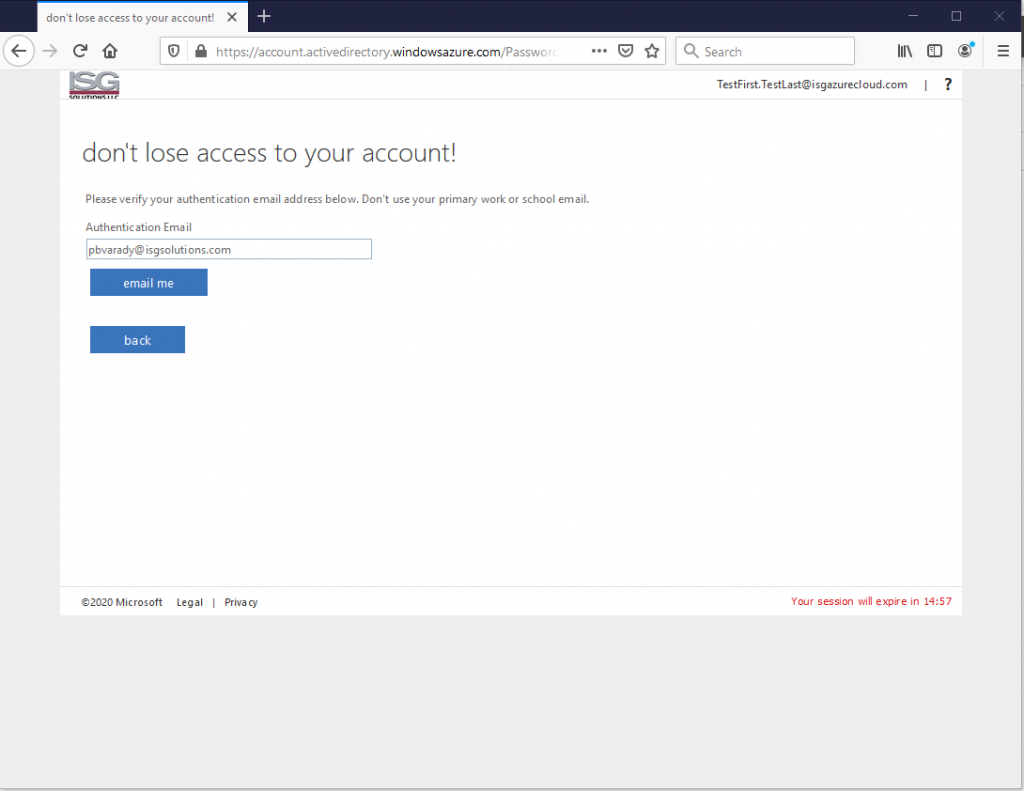This screenshot has height=791, width=1024.
Task: Maximize the Firefox window
Action: [956, 16]
